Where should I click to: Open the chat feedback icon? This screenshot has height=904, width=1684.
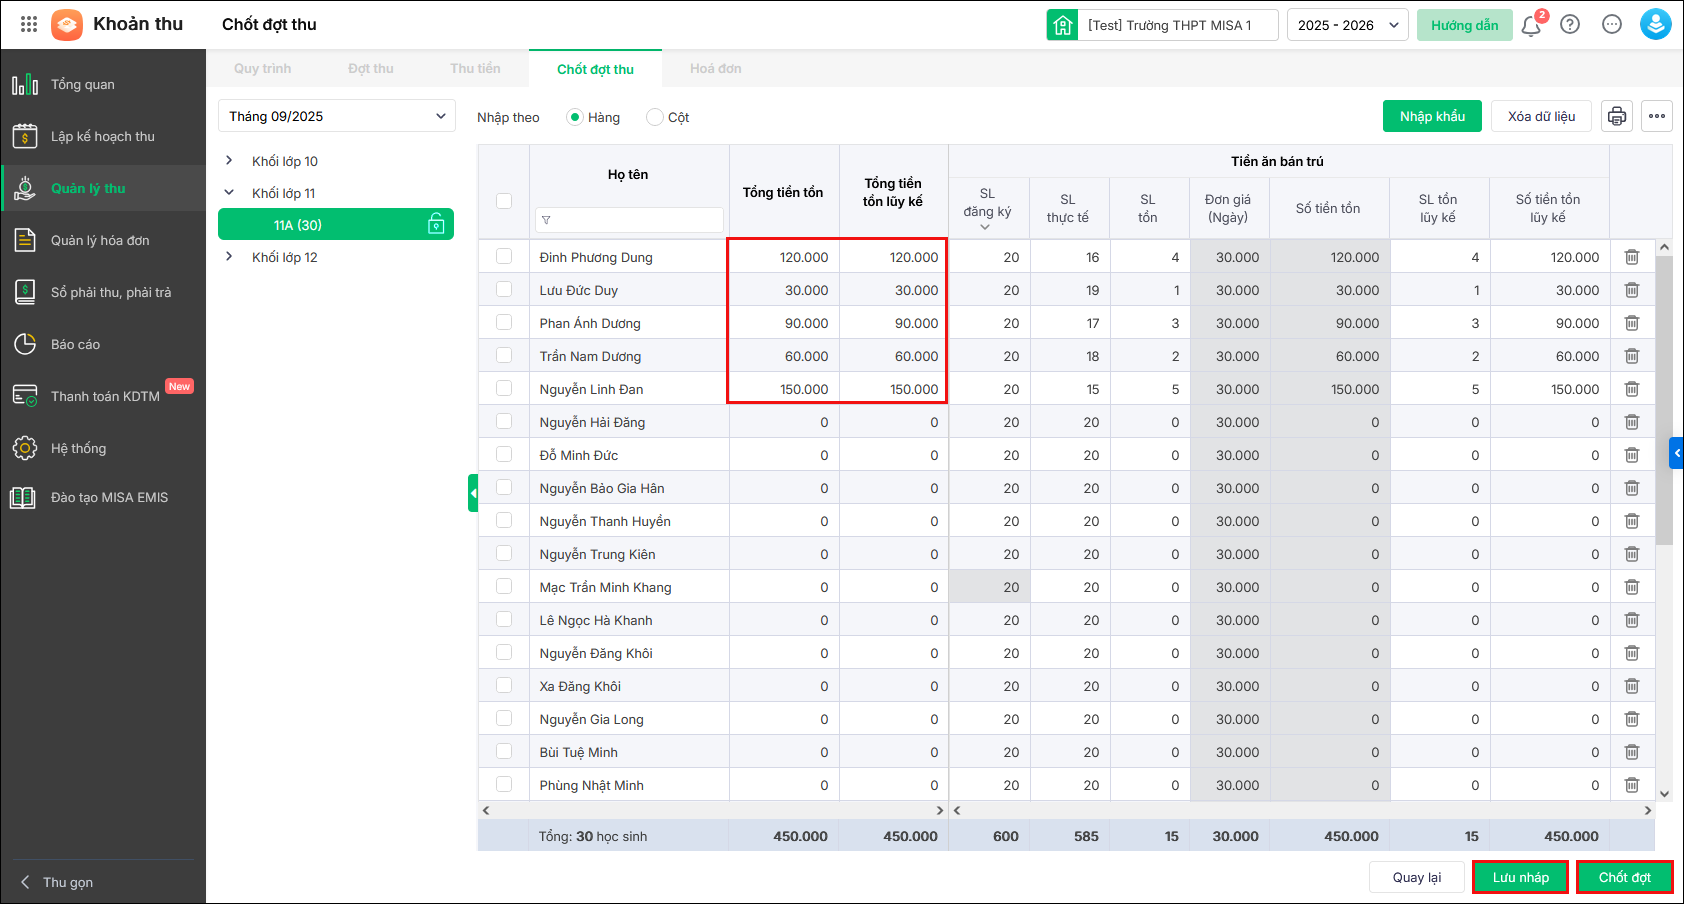pyautogui.click(x=1612, y=25)
